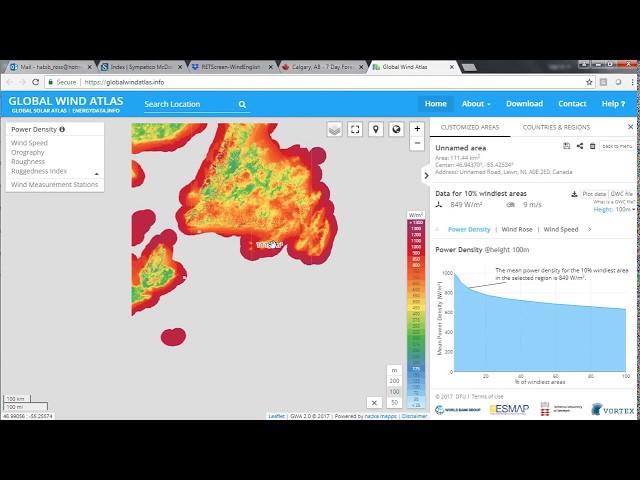Open 'What is a GWC file?' link
Screen dimensions: 640x480
[x=614, y=202]
